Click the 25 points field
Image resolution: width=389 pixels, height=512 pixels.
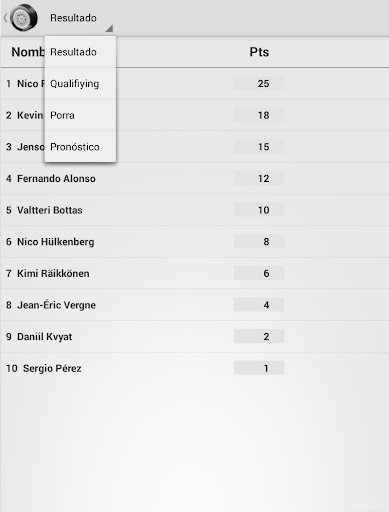click(x=259, y=83)
